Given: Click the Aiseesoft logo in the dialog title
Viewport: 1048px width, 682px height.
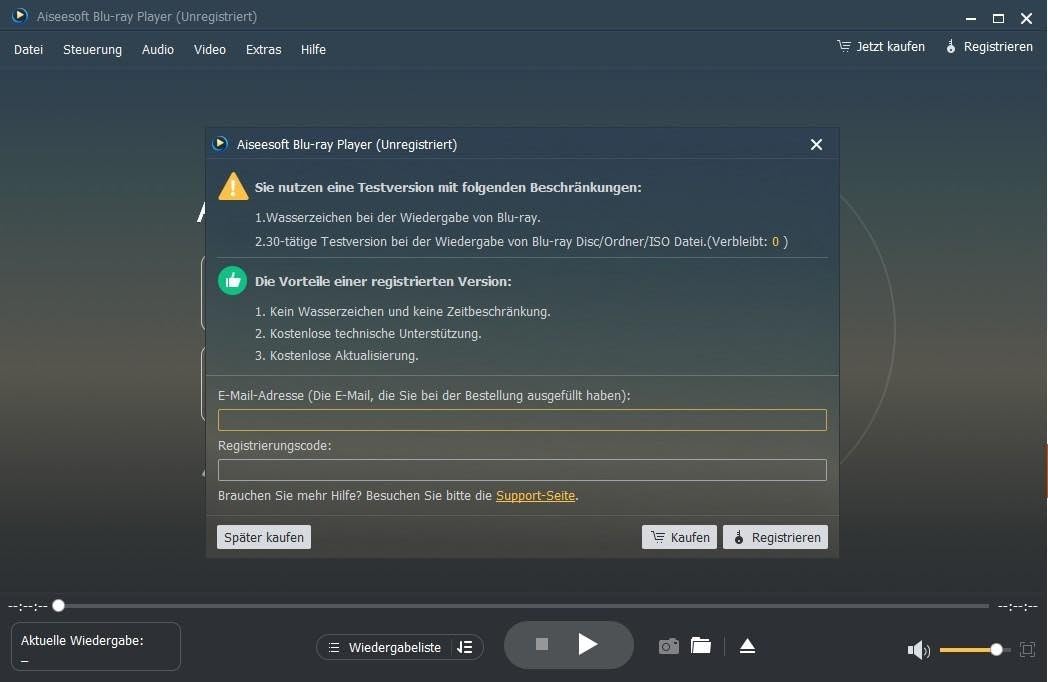Looking at the screenshot, I should click(220, 144).
